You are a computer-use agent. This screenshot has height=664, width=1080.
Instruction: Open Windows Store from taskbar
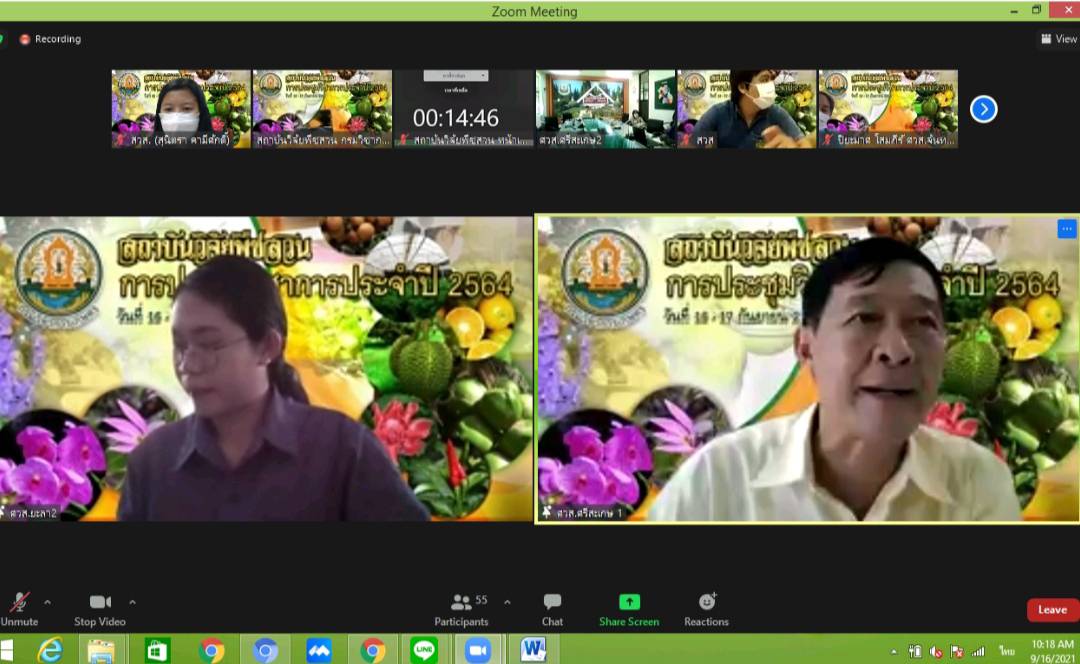coord(157,650)
